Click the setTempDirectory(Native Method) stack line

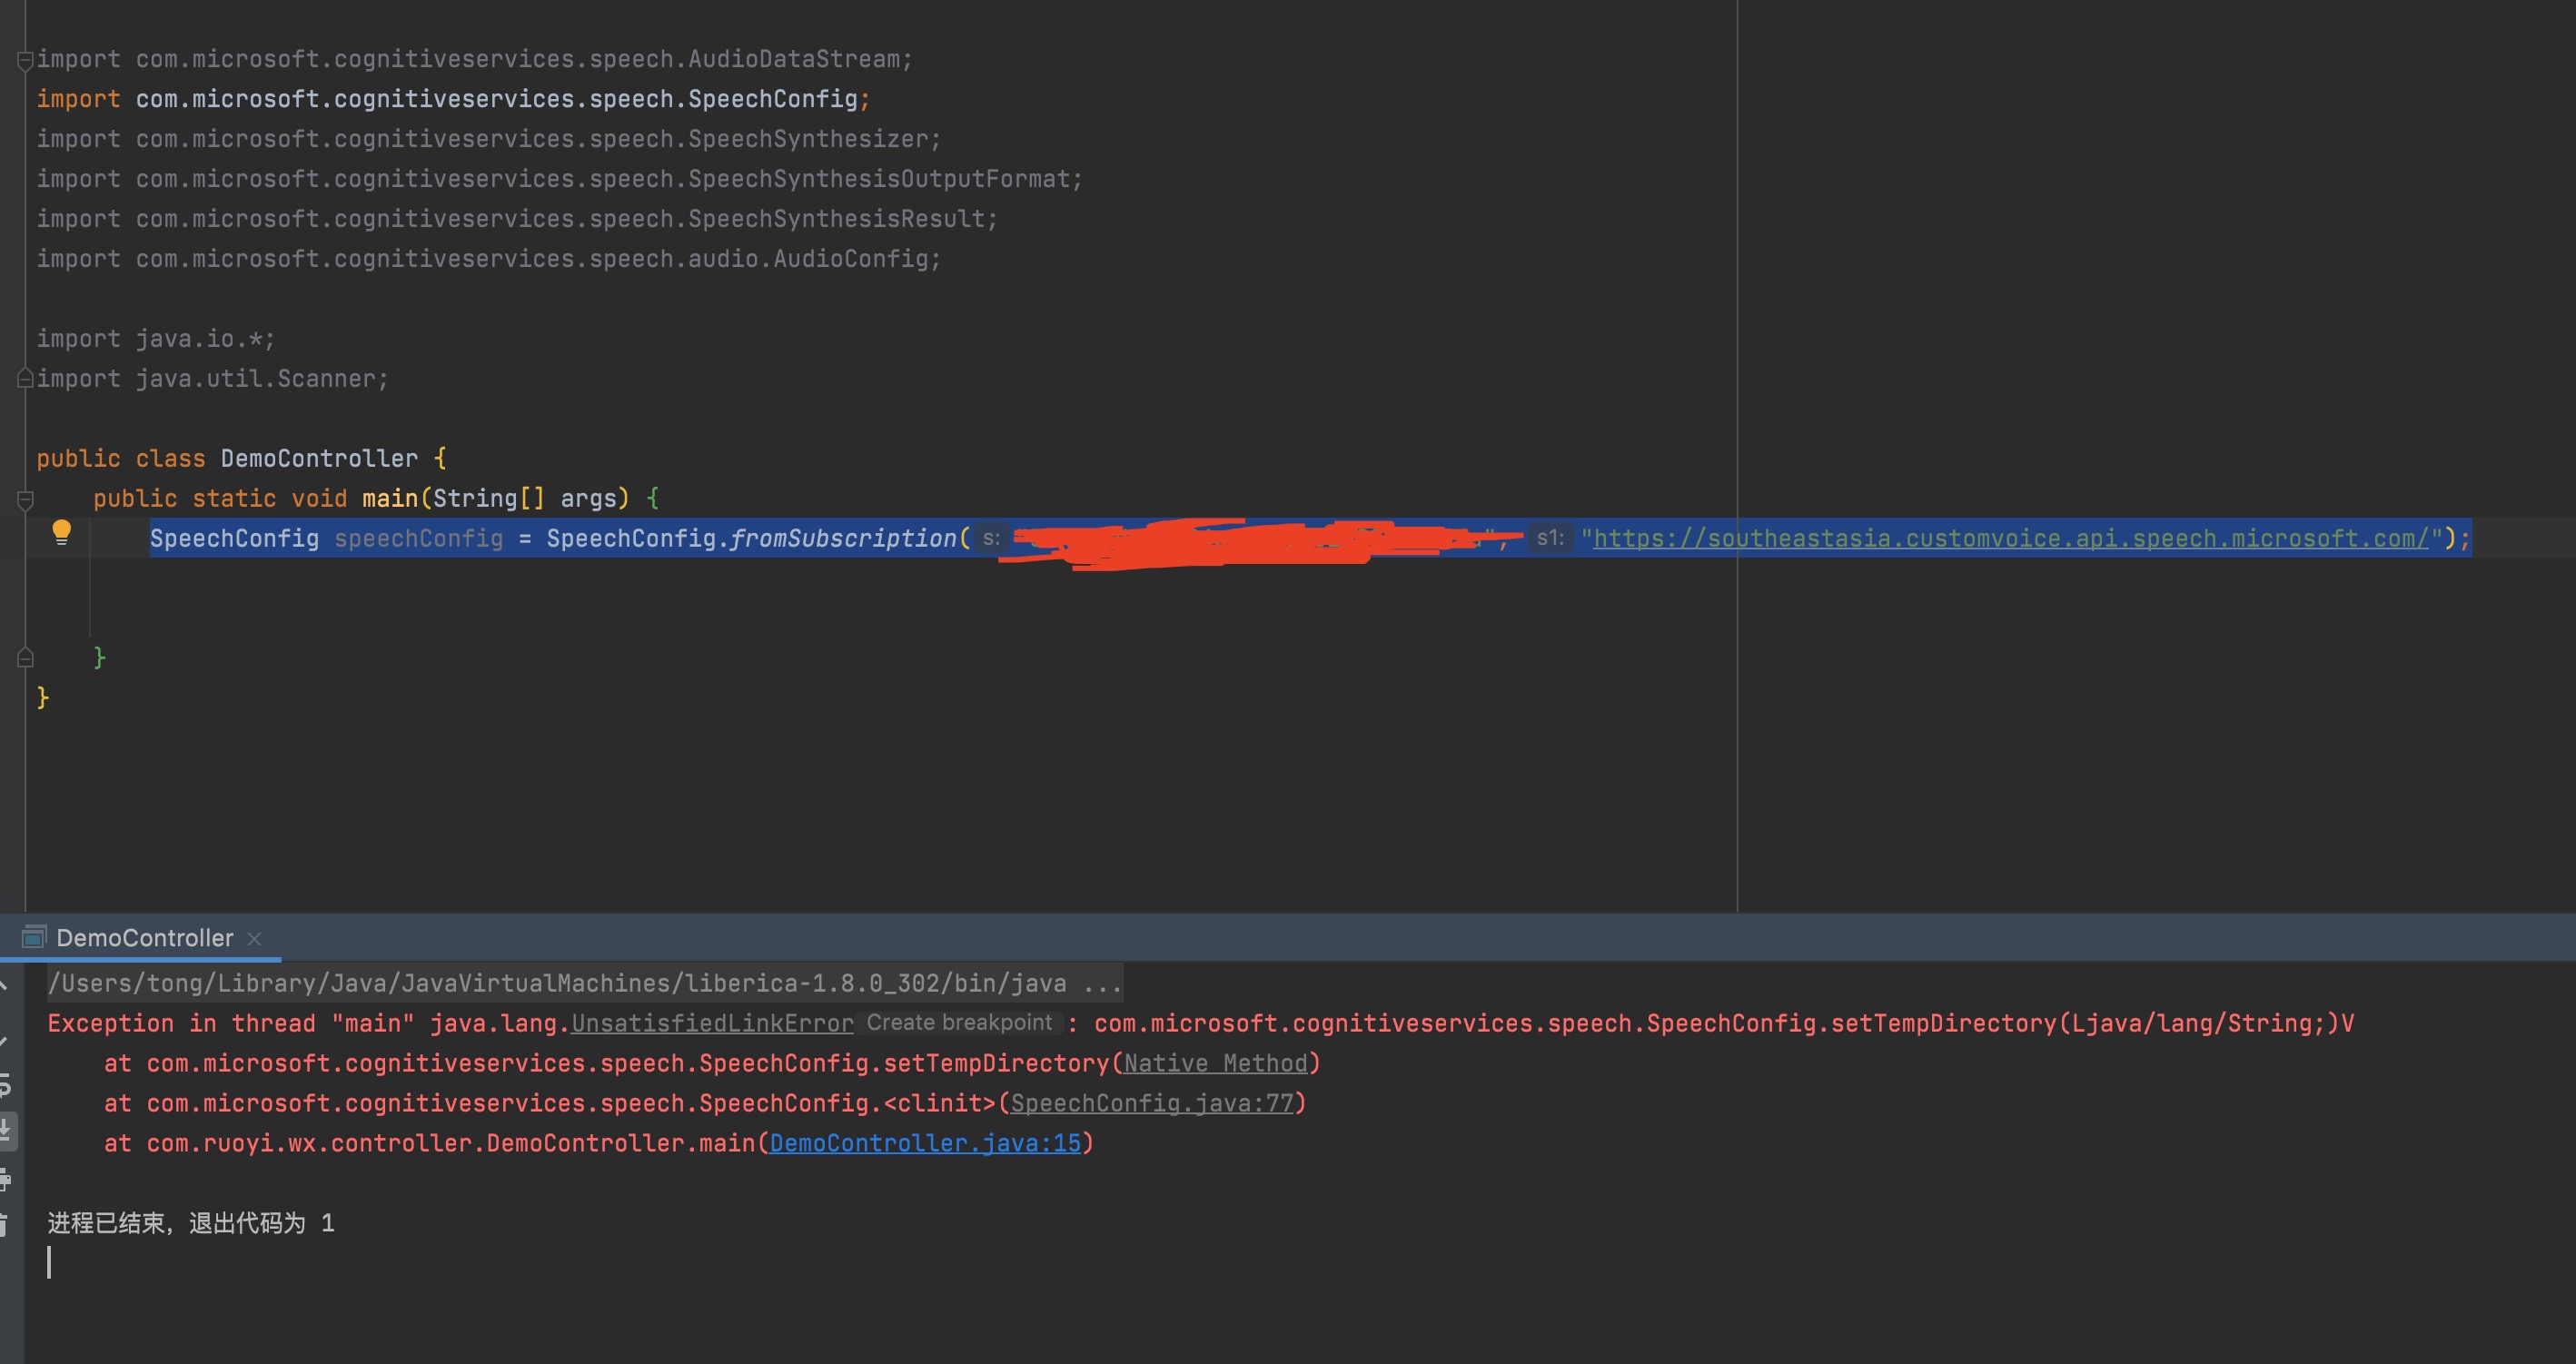(712, 1063)
